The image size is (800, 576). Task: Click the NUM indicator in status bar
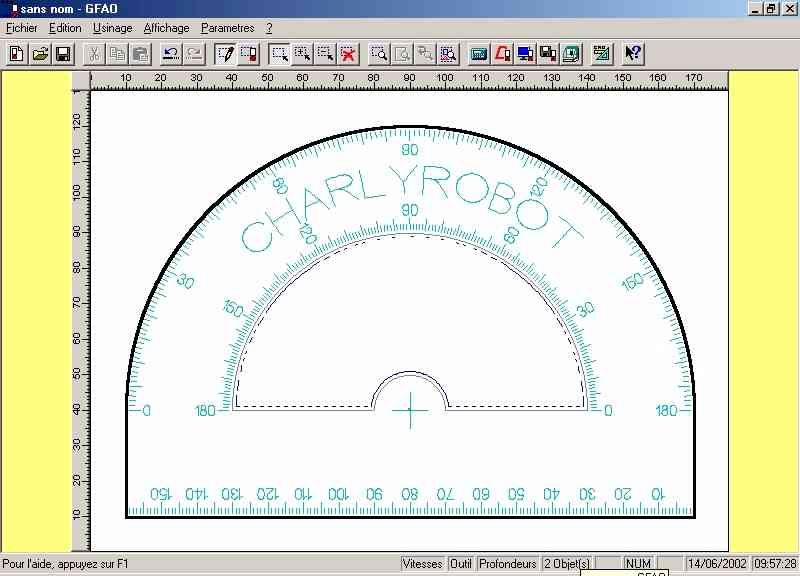638,564
